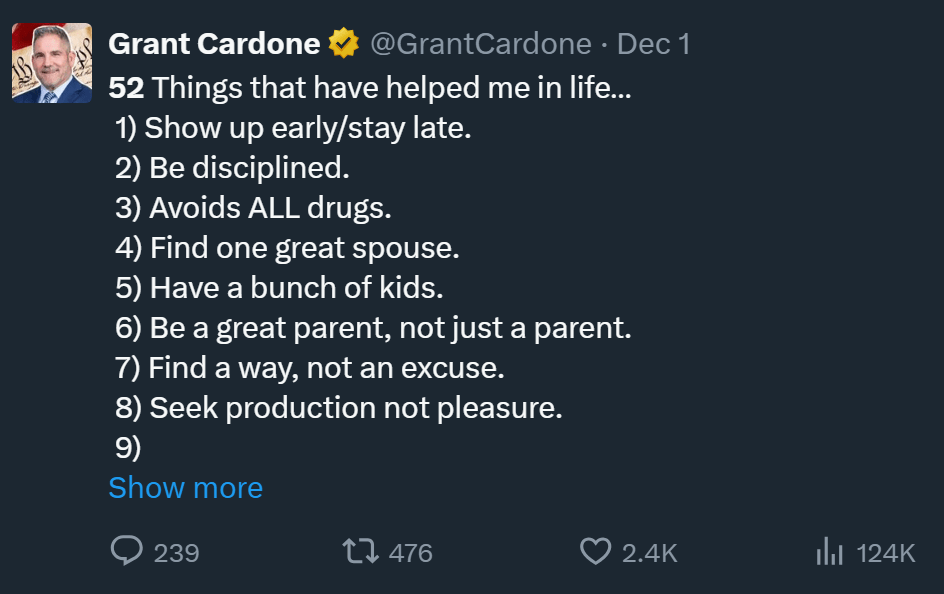Image resolution: width=944 pixels, height=594 pixels.
Task: Click the reply speech bubble icon
Action: (x=126, y=552)
